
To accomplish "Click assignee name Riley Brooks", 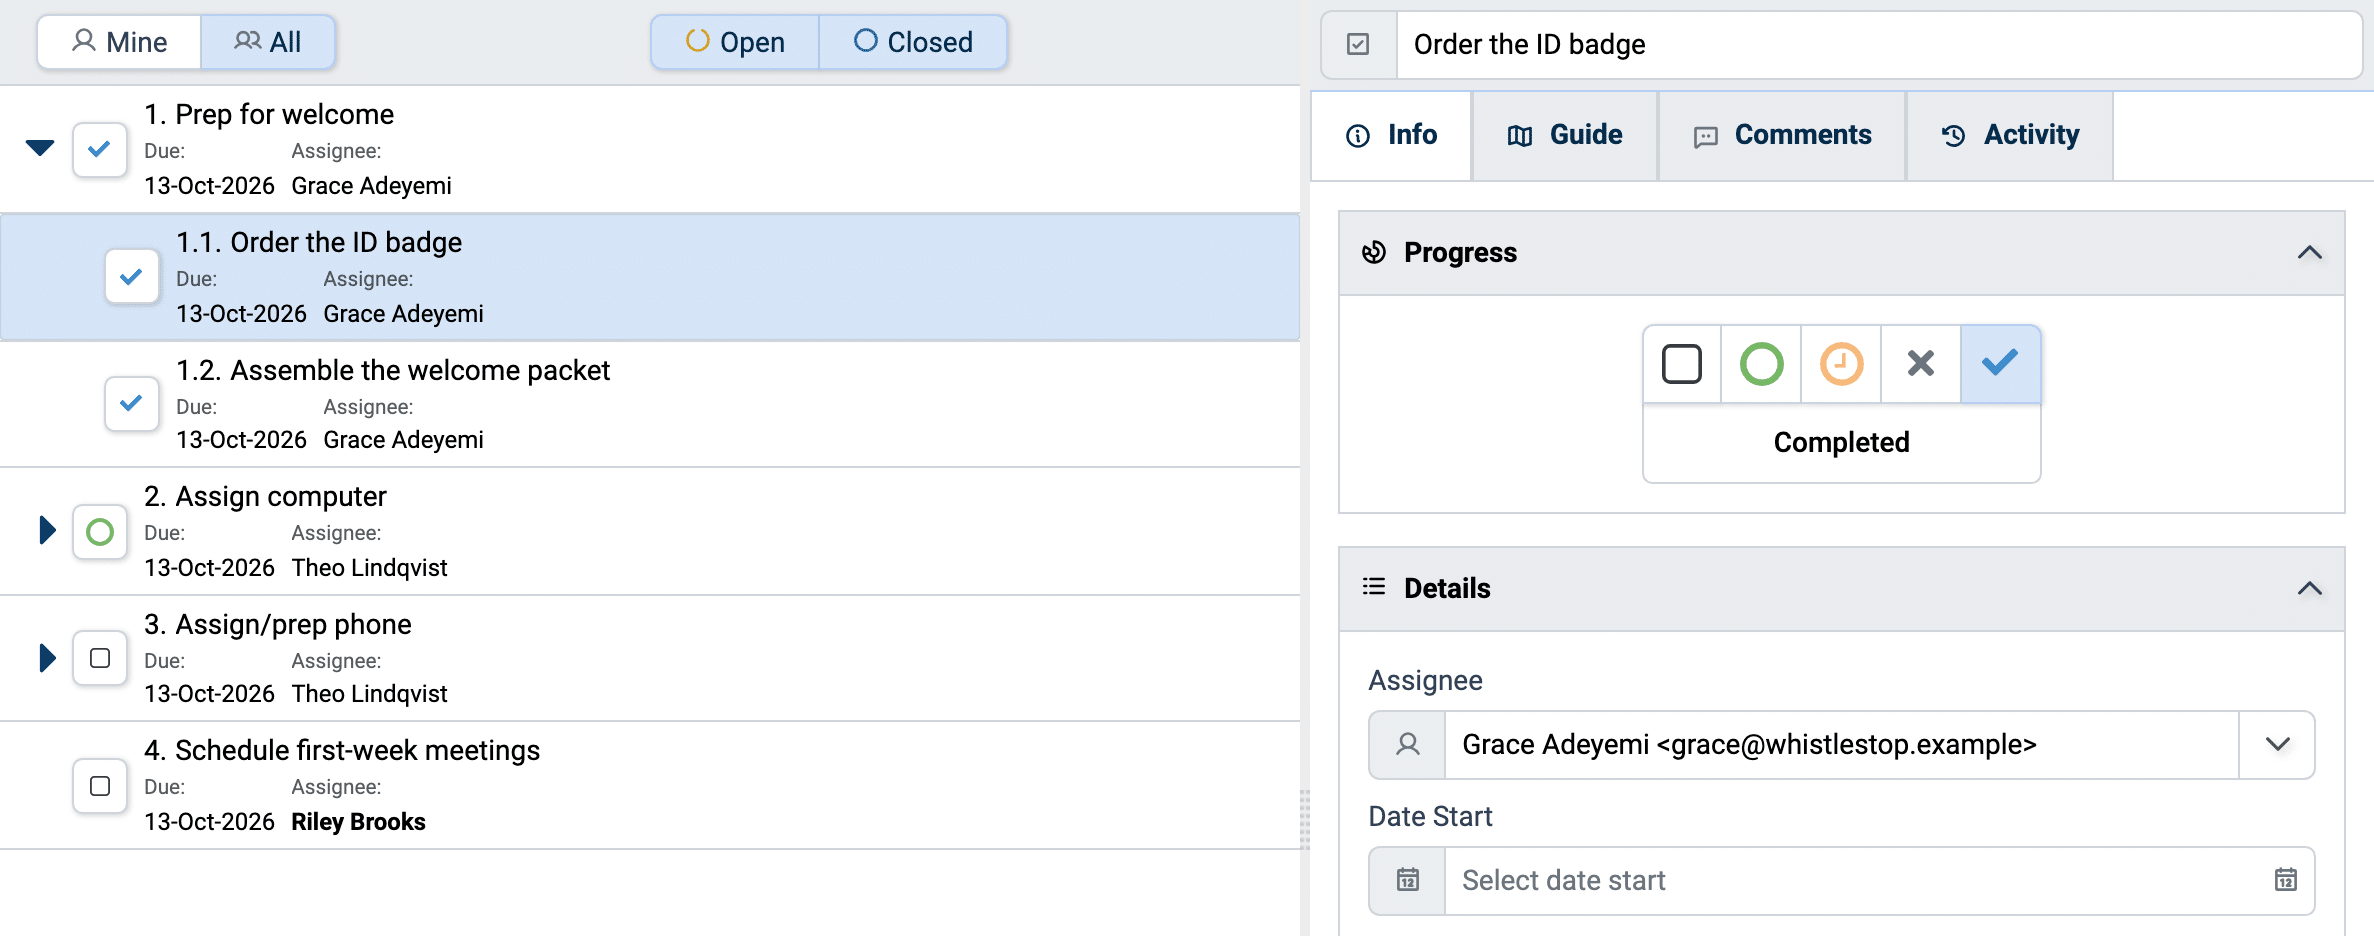I will (358, 822).
